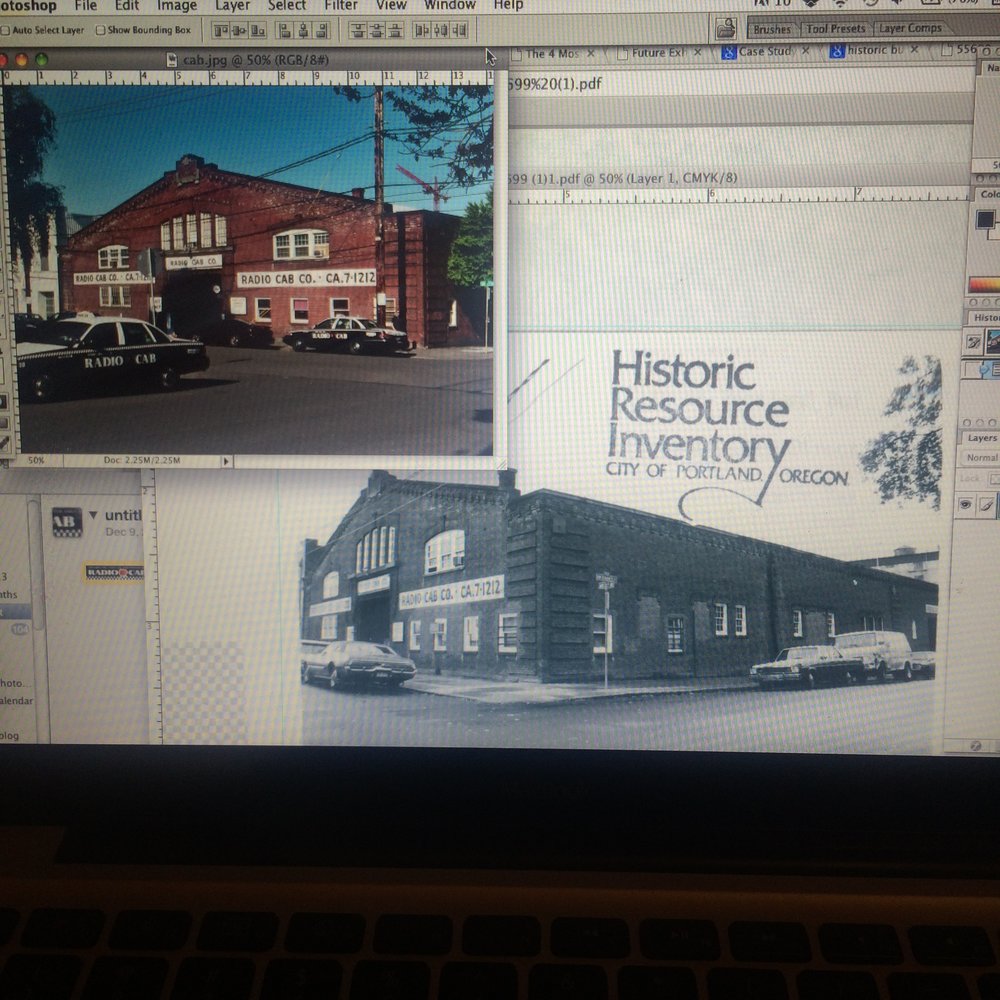Close the 'Future Exh' browser tab

click(x=697, y=52)
